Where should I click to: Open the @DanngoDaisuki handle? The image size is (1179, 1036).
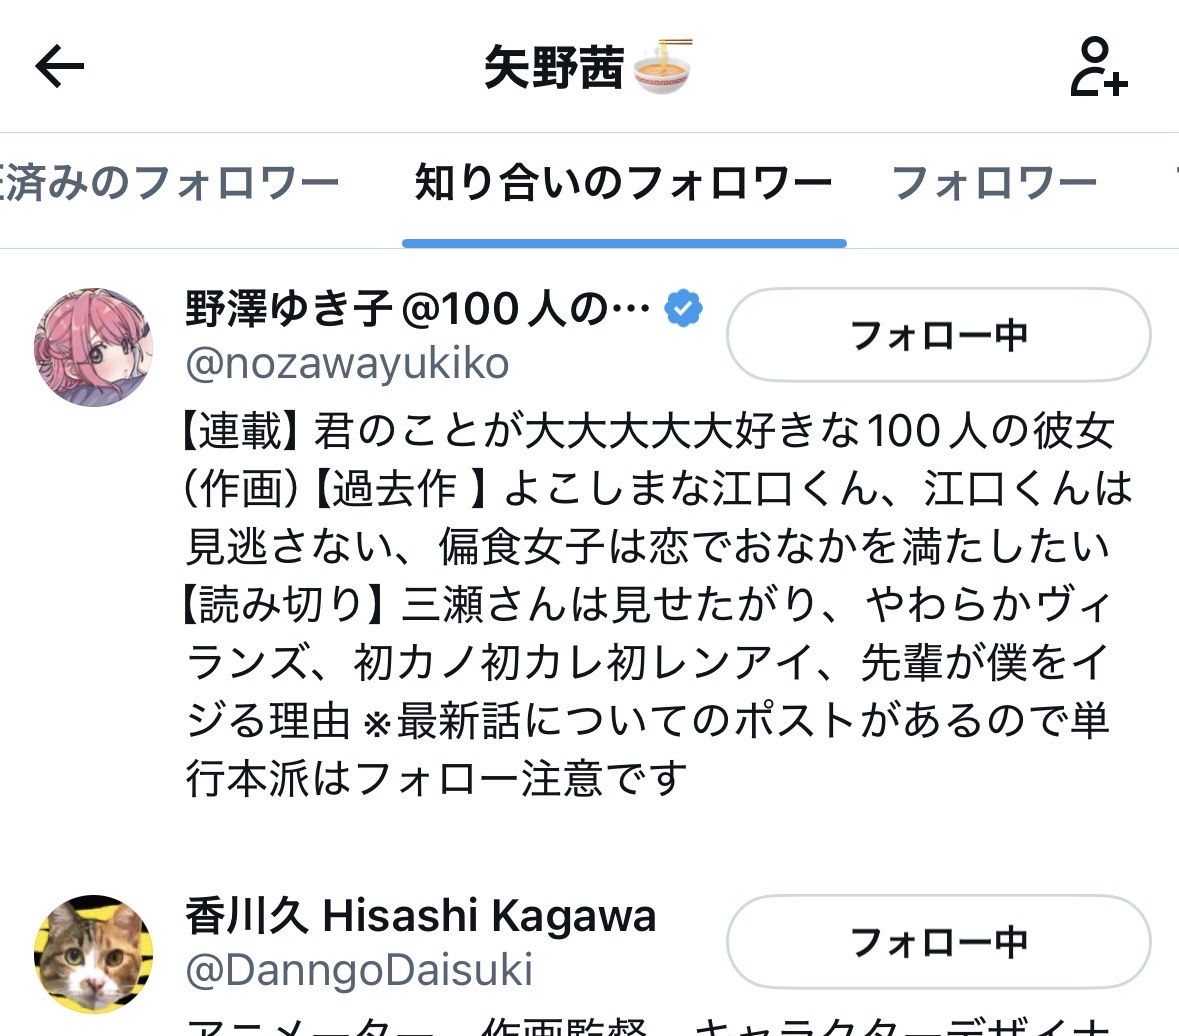click(359, 970)
